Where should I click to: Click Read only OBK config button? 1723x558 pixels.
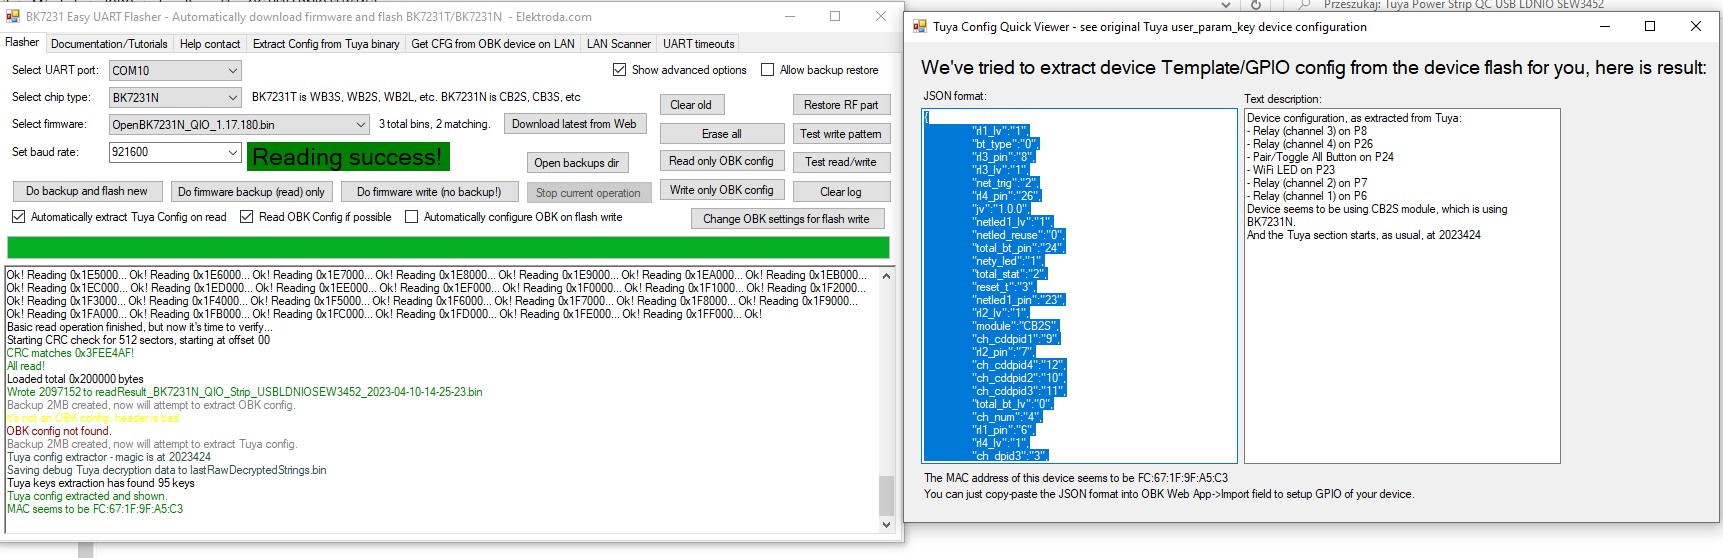tap(722, 161)
